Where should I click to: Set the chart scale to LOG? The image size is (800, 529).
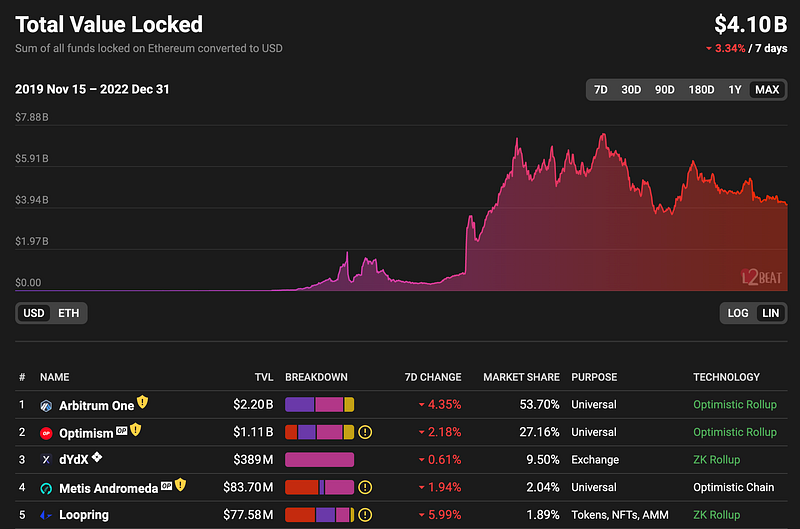click(738, 313)
